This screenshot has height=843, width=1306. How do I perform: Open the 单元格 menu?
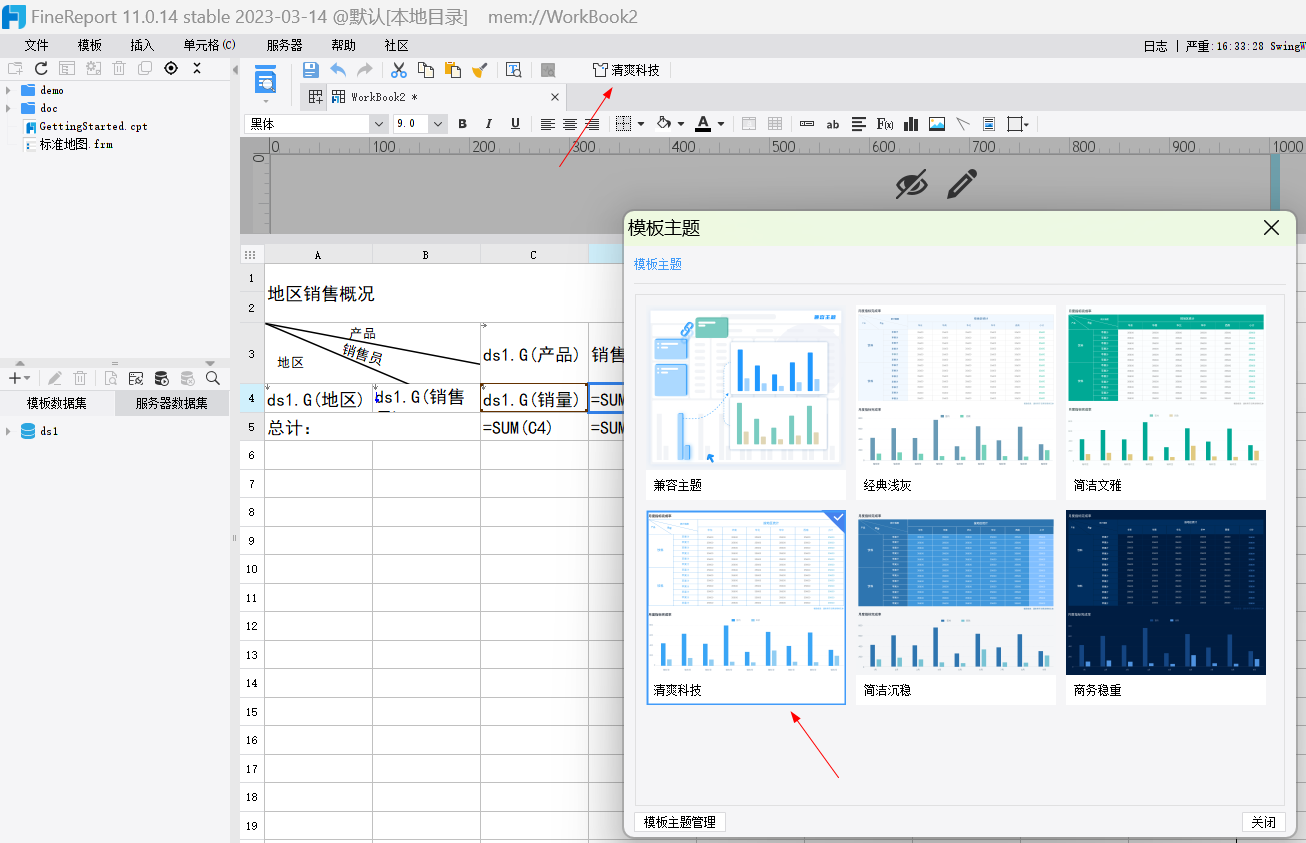point(209,45)
